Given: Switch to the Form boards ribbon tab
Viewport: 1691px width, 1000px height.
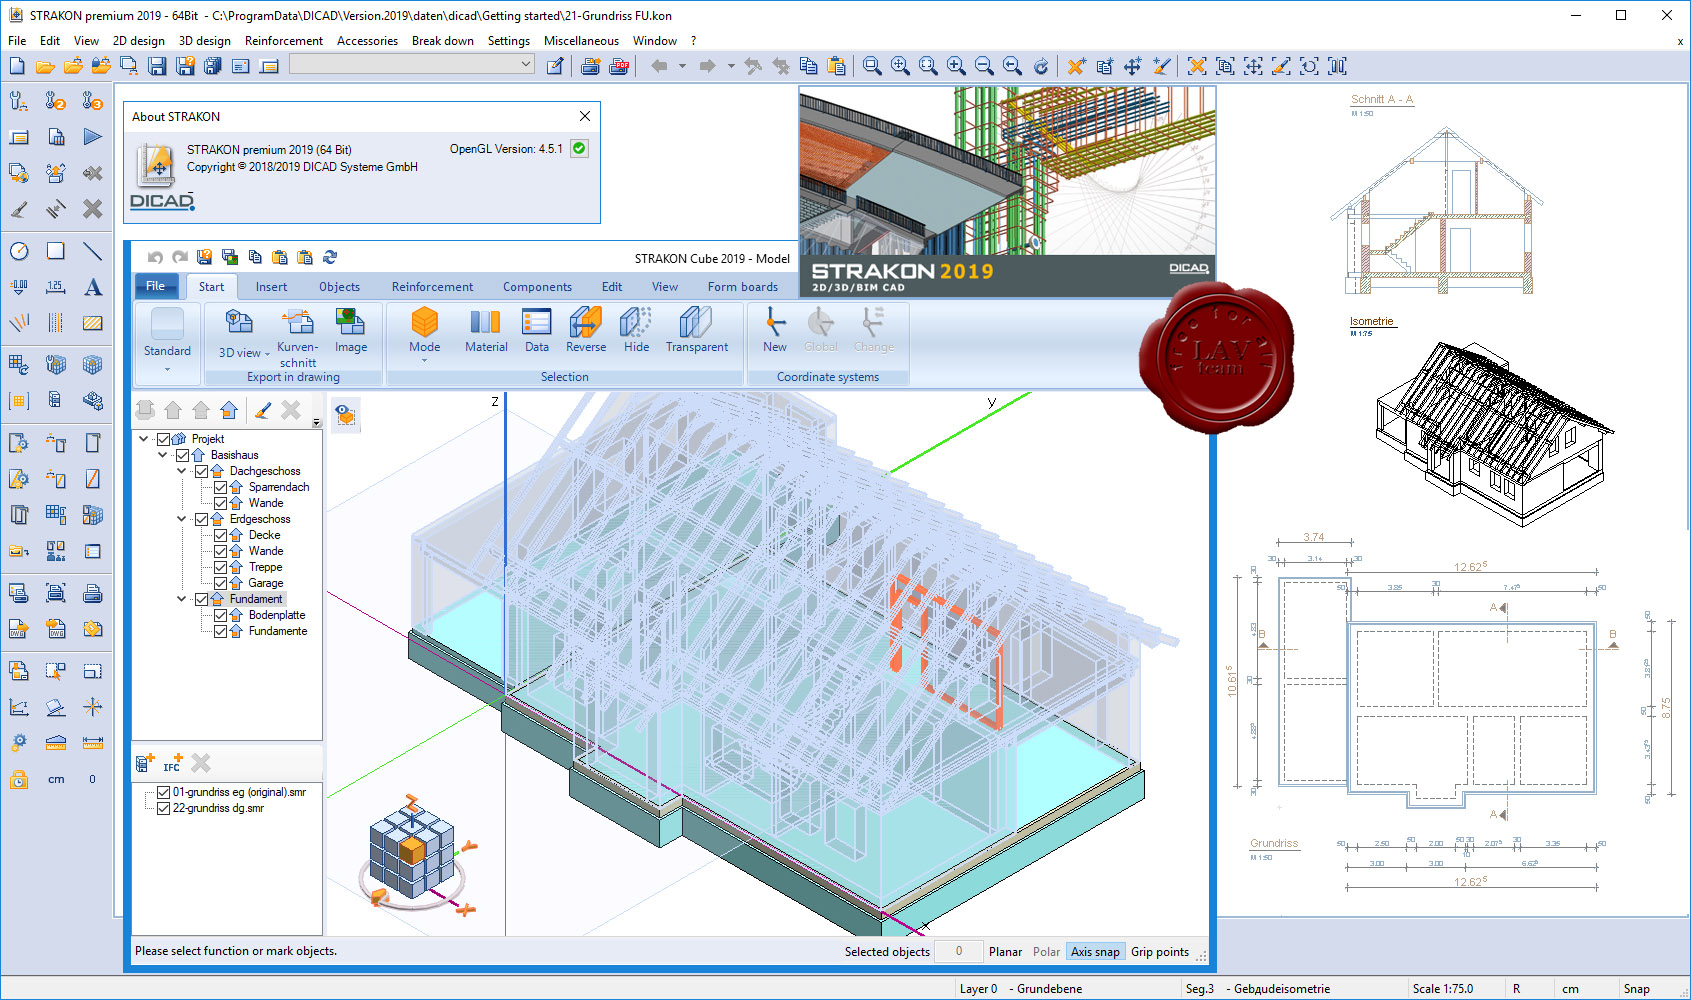Looking at the screenshot, I should click(x=743, y=287).
